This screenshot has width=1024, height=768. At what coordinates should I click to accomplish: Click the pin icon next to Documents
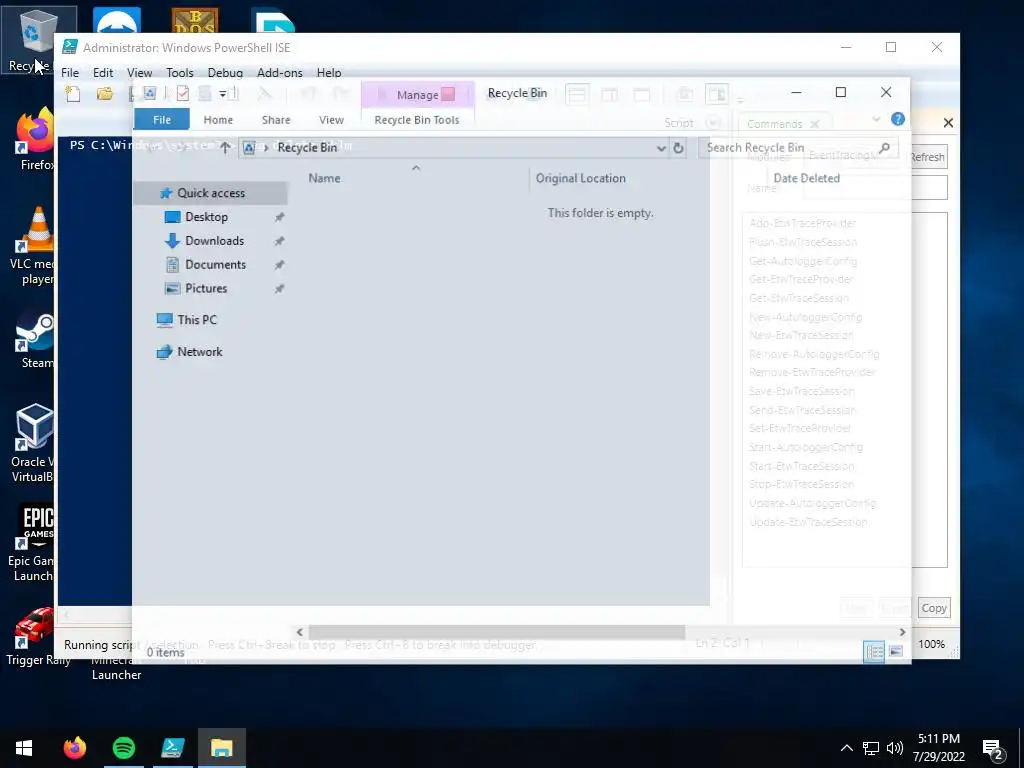point(279,264)
